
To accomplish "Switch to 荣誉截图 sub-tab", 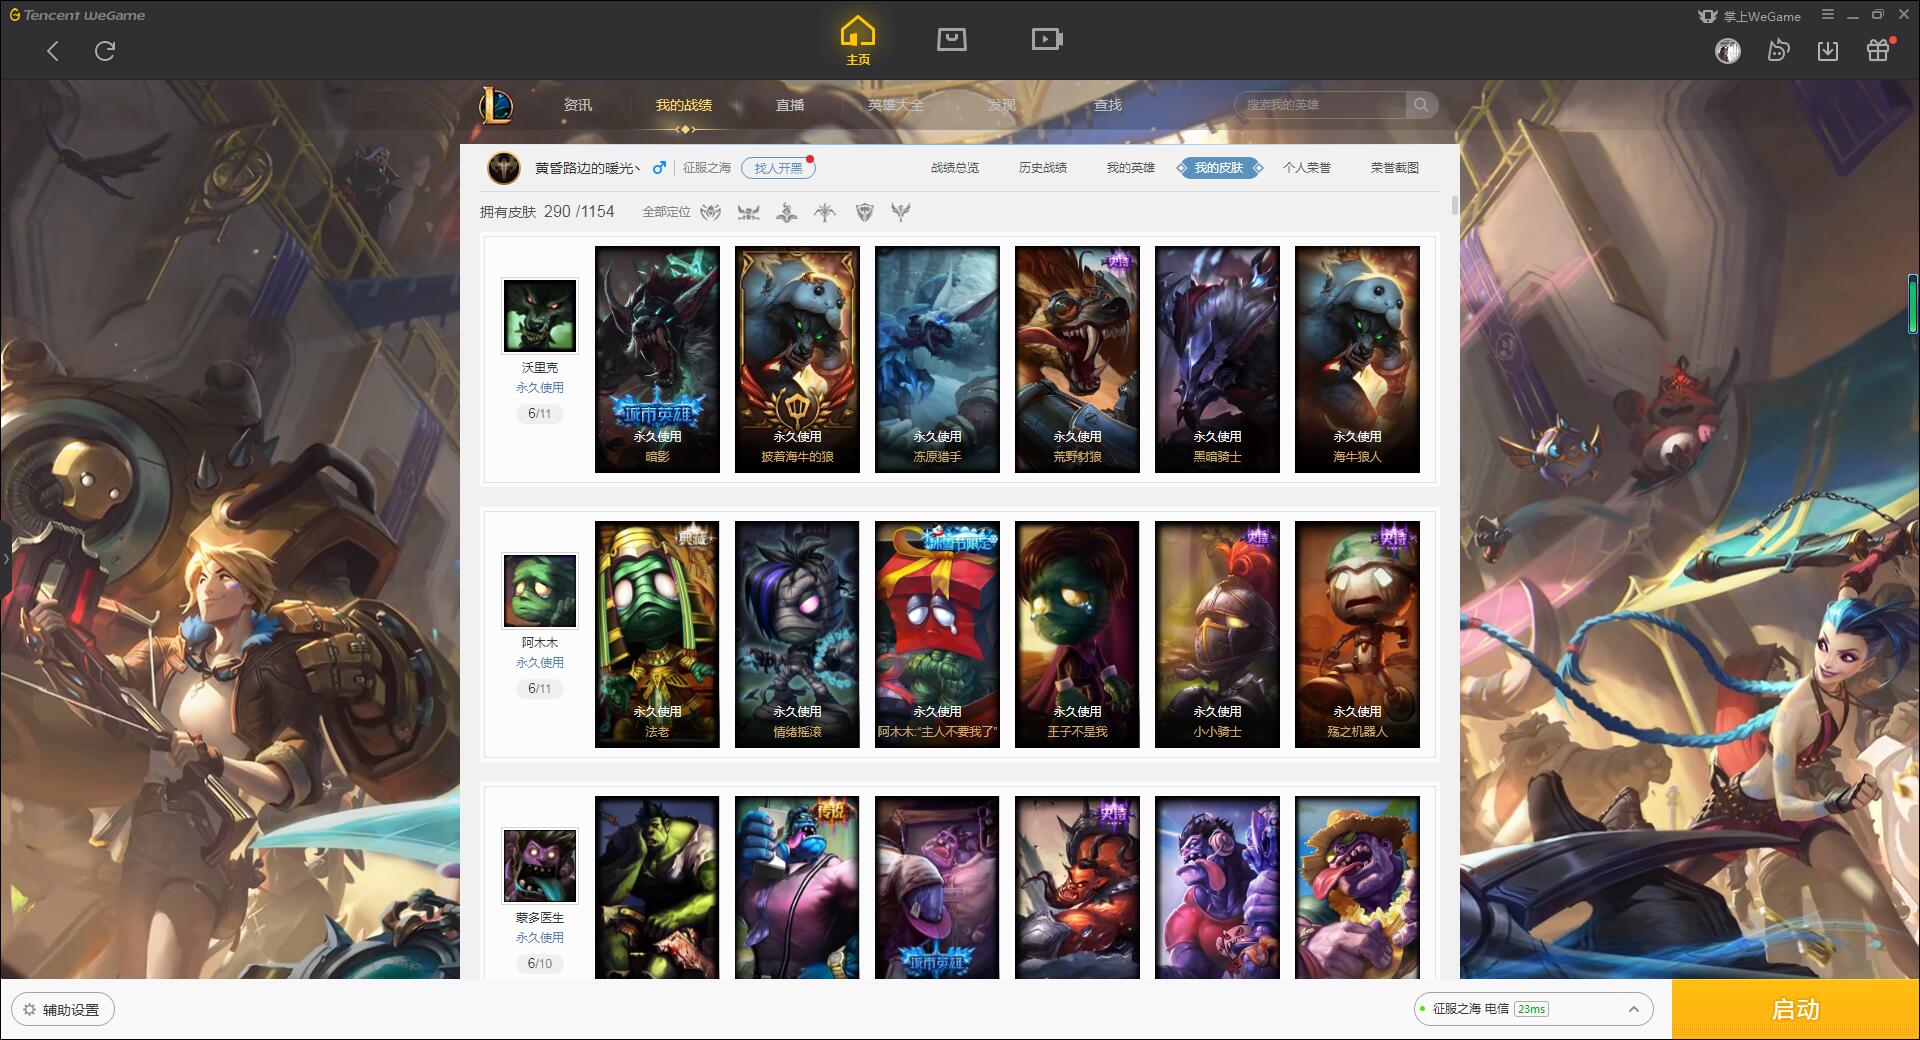I will [1395, 168].
